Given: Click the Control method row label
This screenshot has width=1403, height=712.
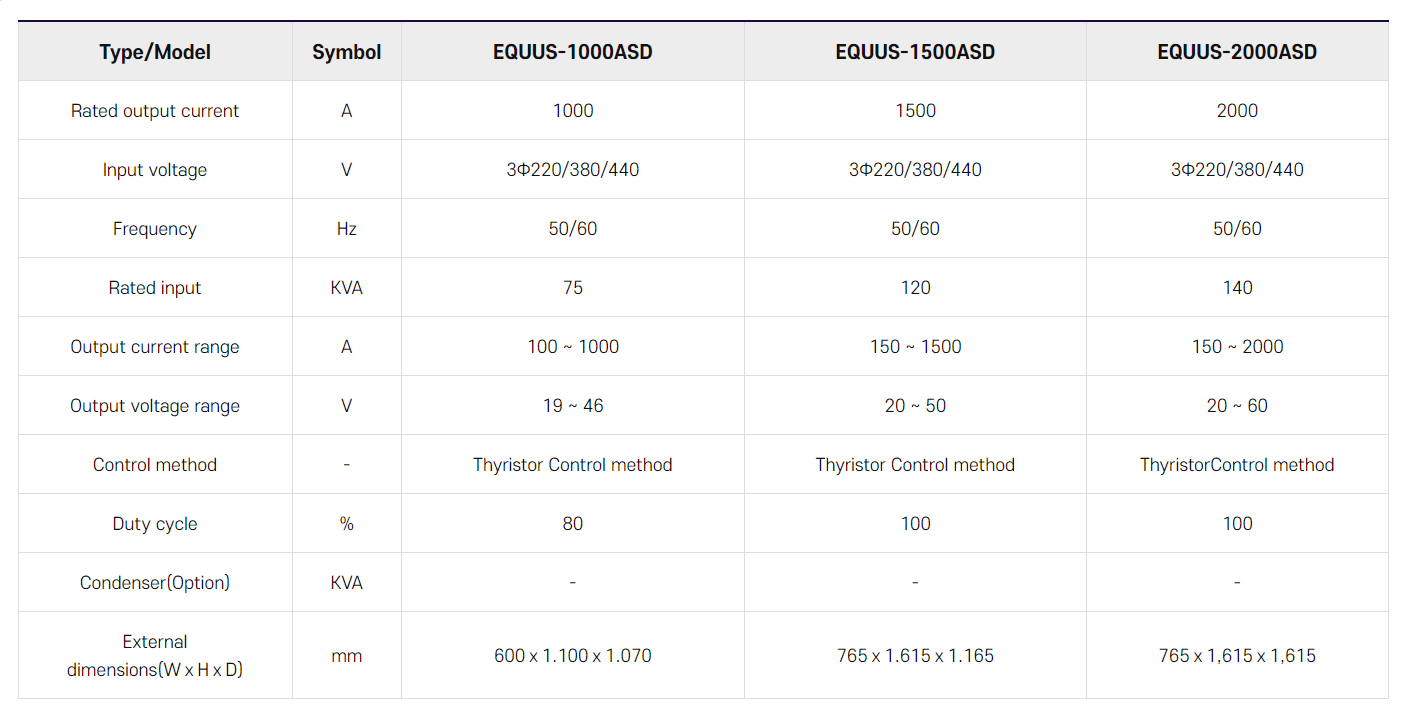Looking at the screenshot, I should click(155, 465).
